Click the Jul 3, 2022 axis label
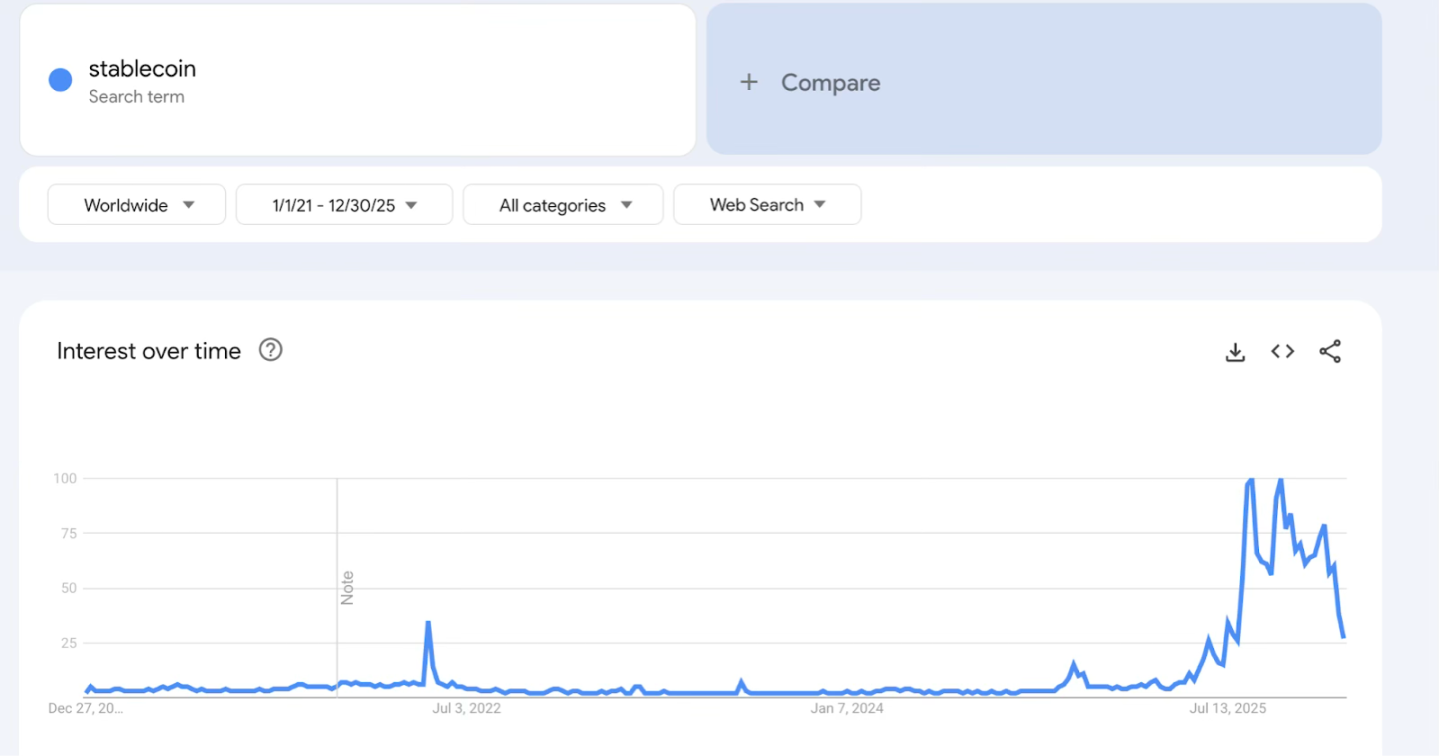The height and width of the screenshot is (756, 1439). click(466, 709)
